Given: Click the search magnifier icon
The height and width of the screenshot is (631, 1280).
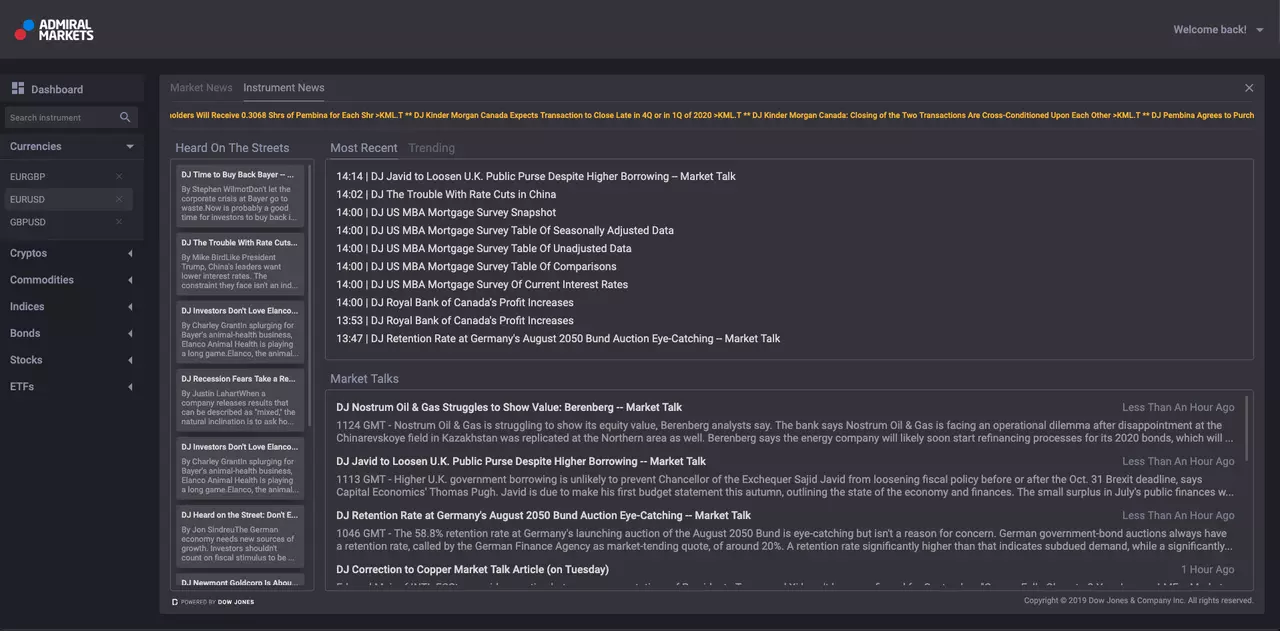Looking at the screenshot, I should tap(125, 117).
